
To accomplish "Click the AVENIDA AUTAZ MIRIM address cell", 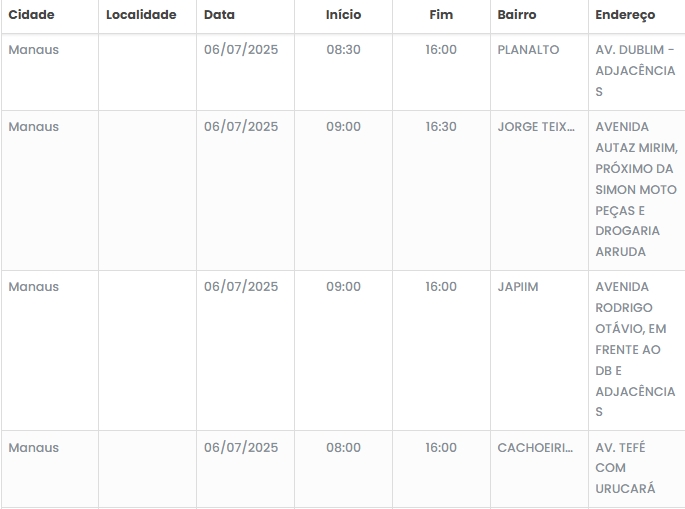I will [x=635, y=189].
